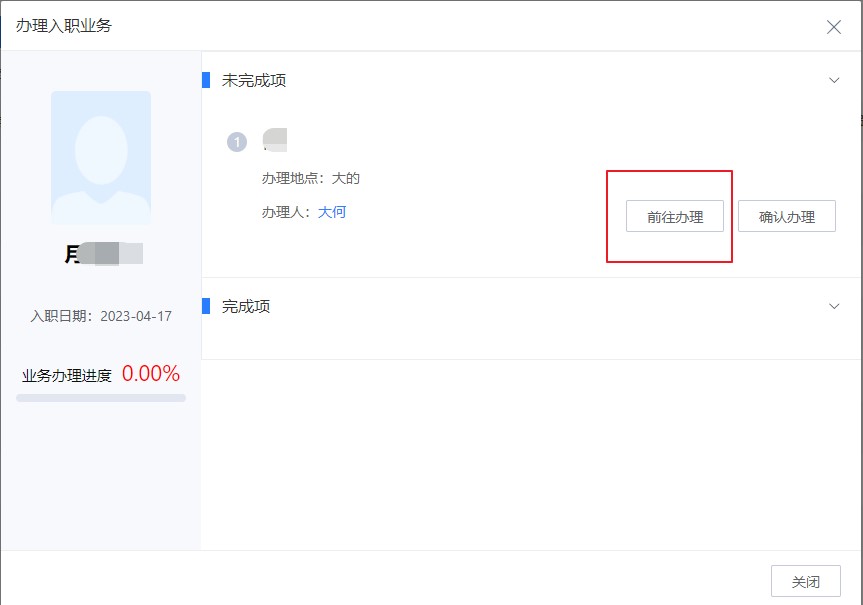
Task: Click the step number 1 indicator
Action: 237,142
